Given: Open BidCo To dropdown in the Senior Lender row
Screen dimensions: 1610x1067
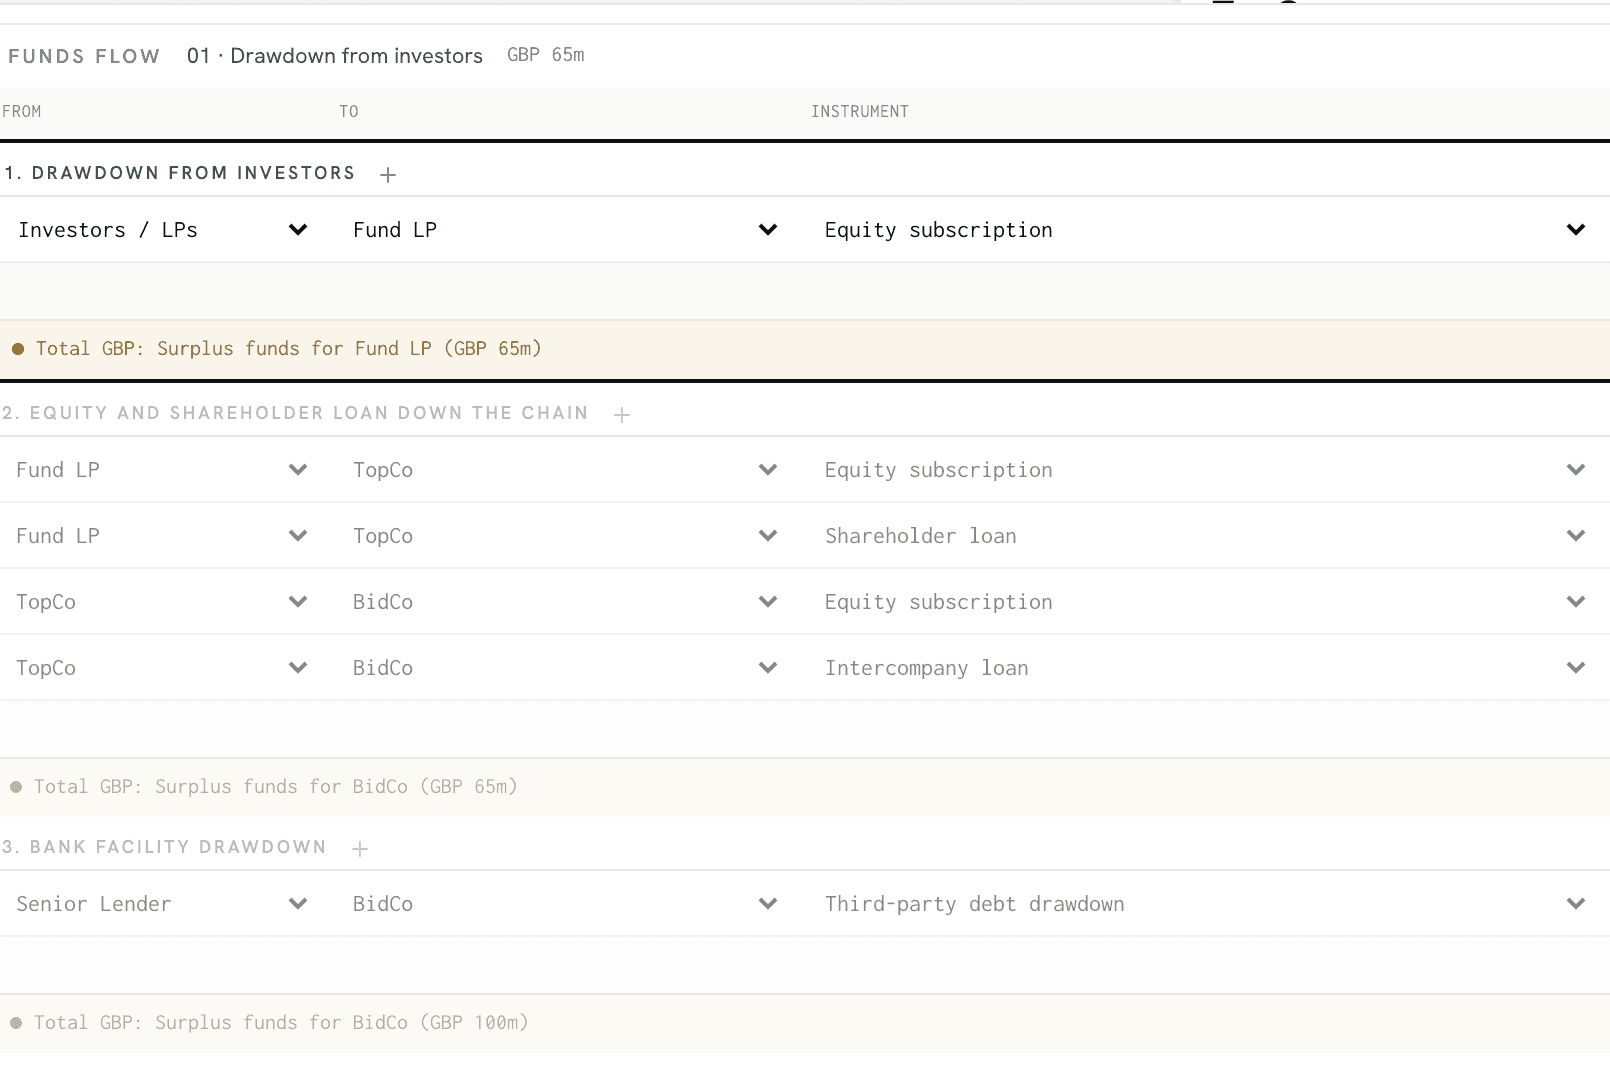Looking at the screenshot, I should coord(565,904).
